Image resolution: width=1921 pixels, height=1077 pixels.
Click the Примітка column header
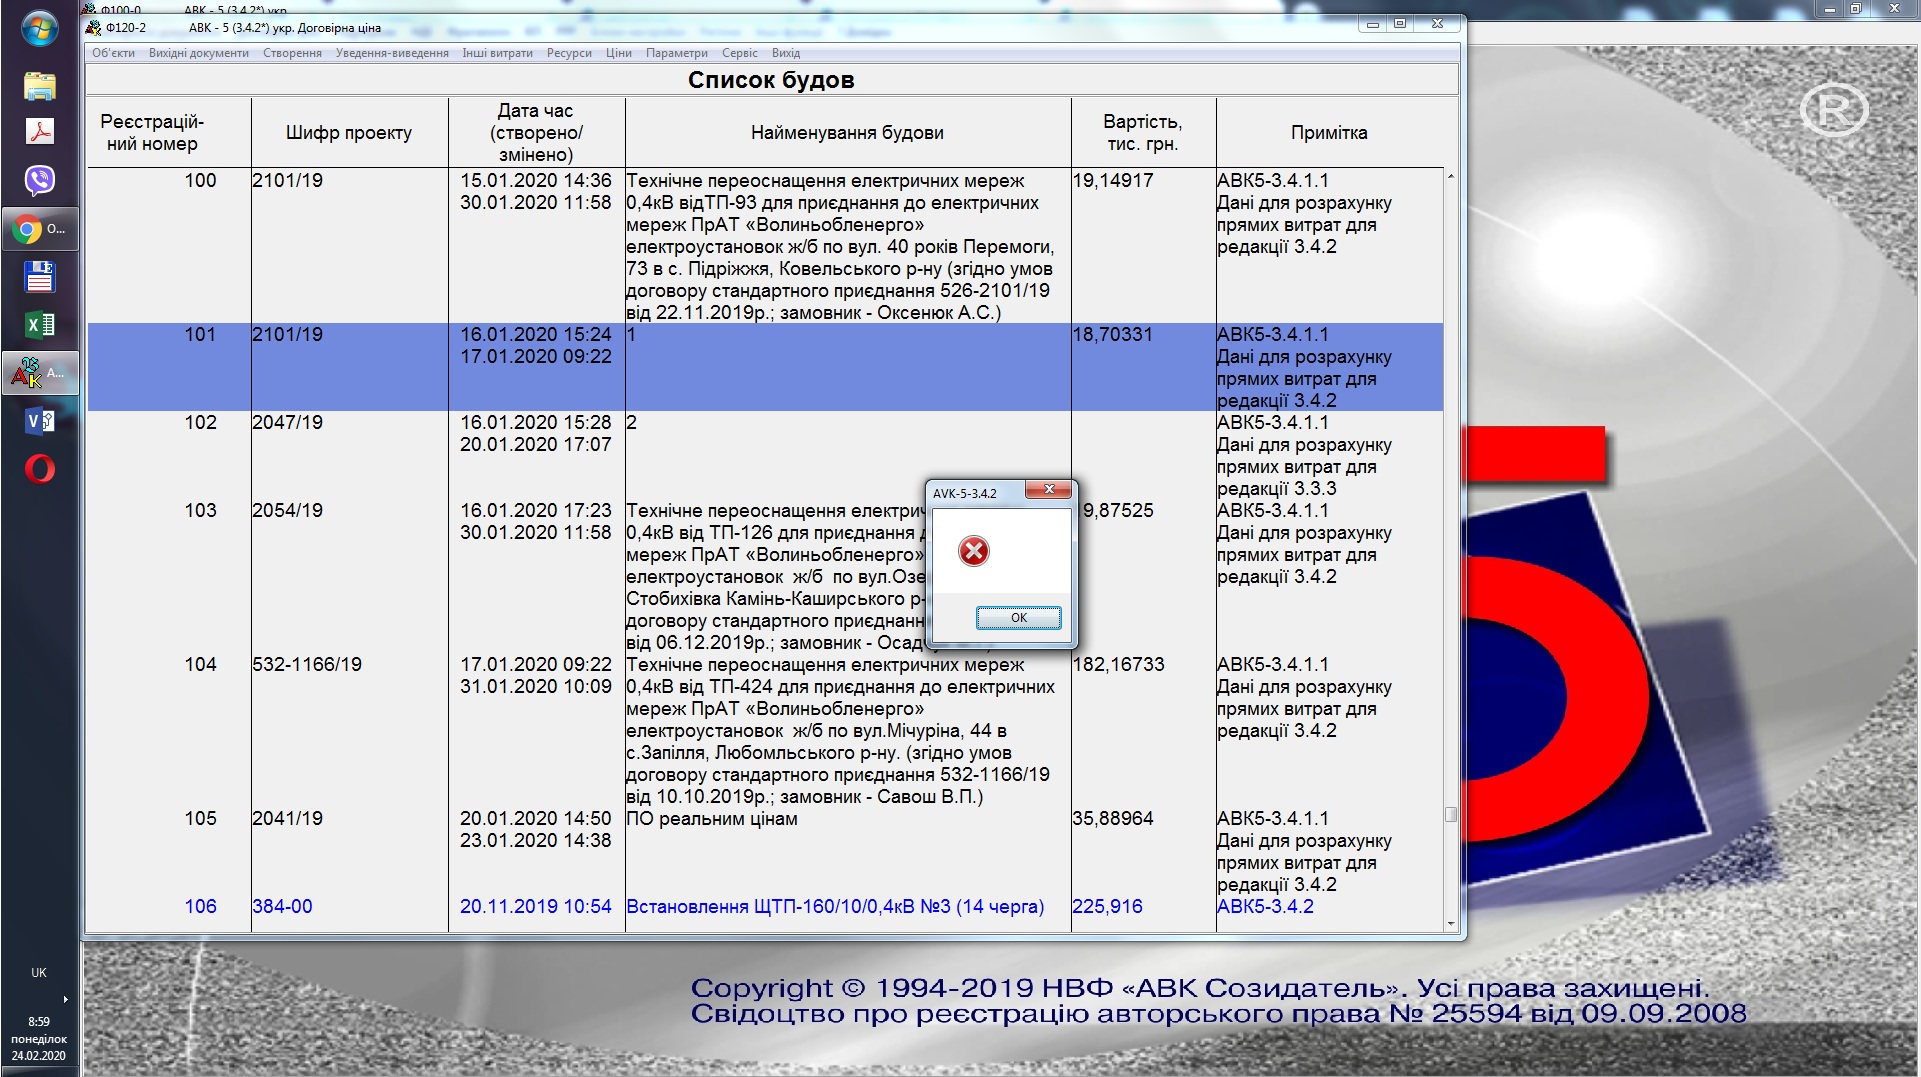point(1329,132)
